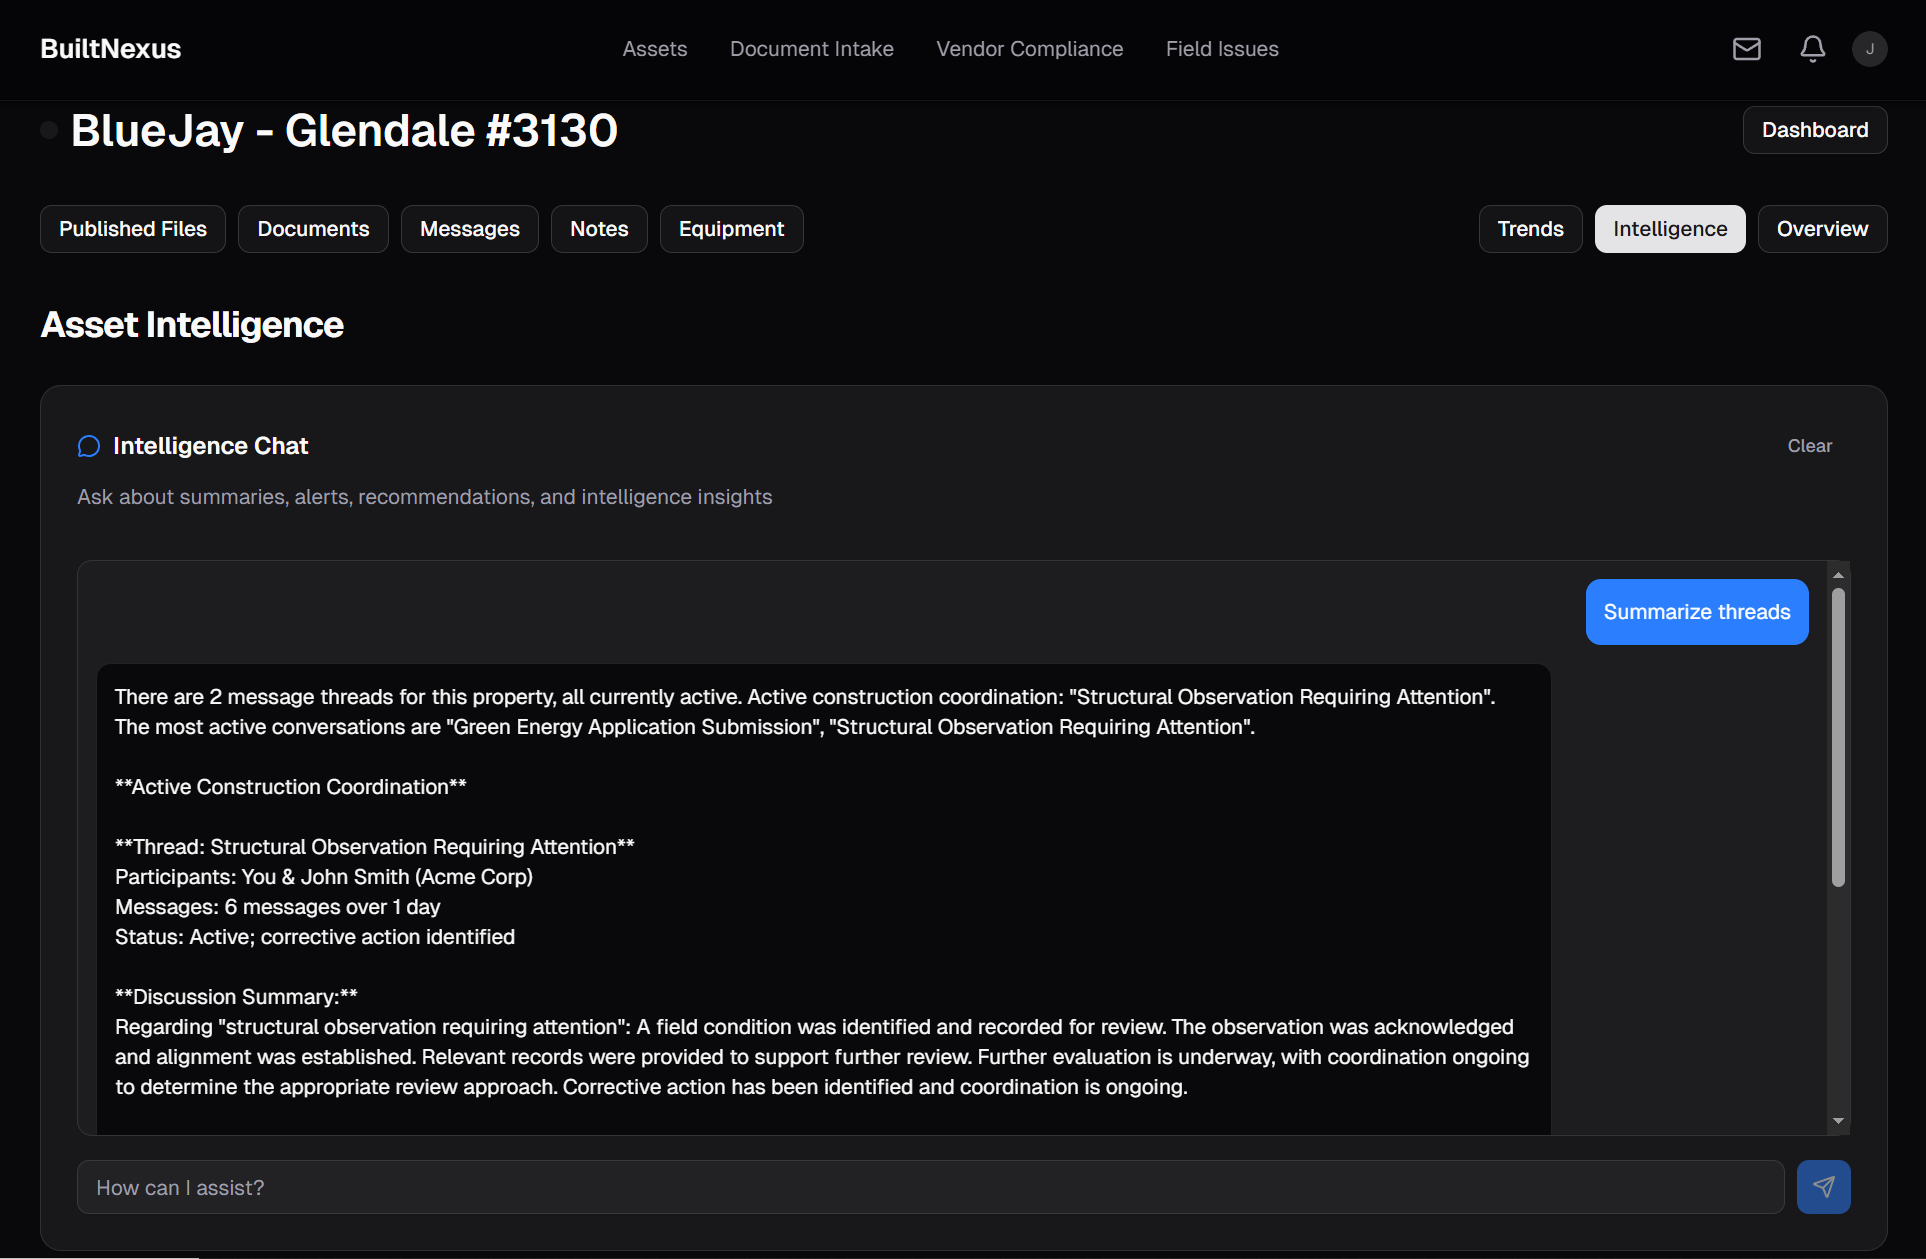Screen dimensions: 1926x1259
Task: Click the chat scrollbar down arrow
Action: pyautogui.click(x=1837, y=1120)
